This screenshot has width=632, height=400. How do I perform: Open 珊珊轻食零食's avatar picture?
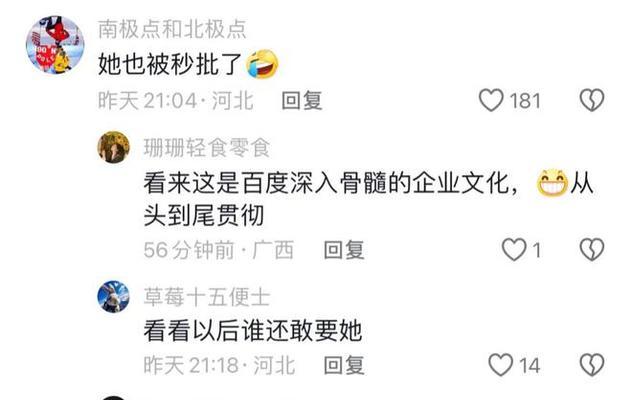point(114,147)
